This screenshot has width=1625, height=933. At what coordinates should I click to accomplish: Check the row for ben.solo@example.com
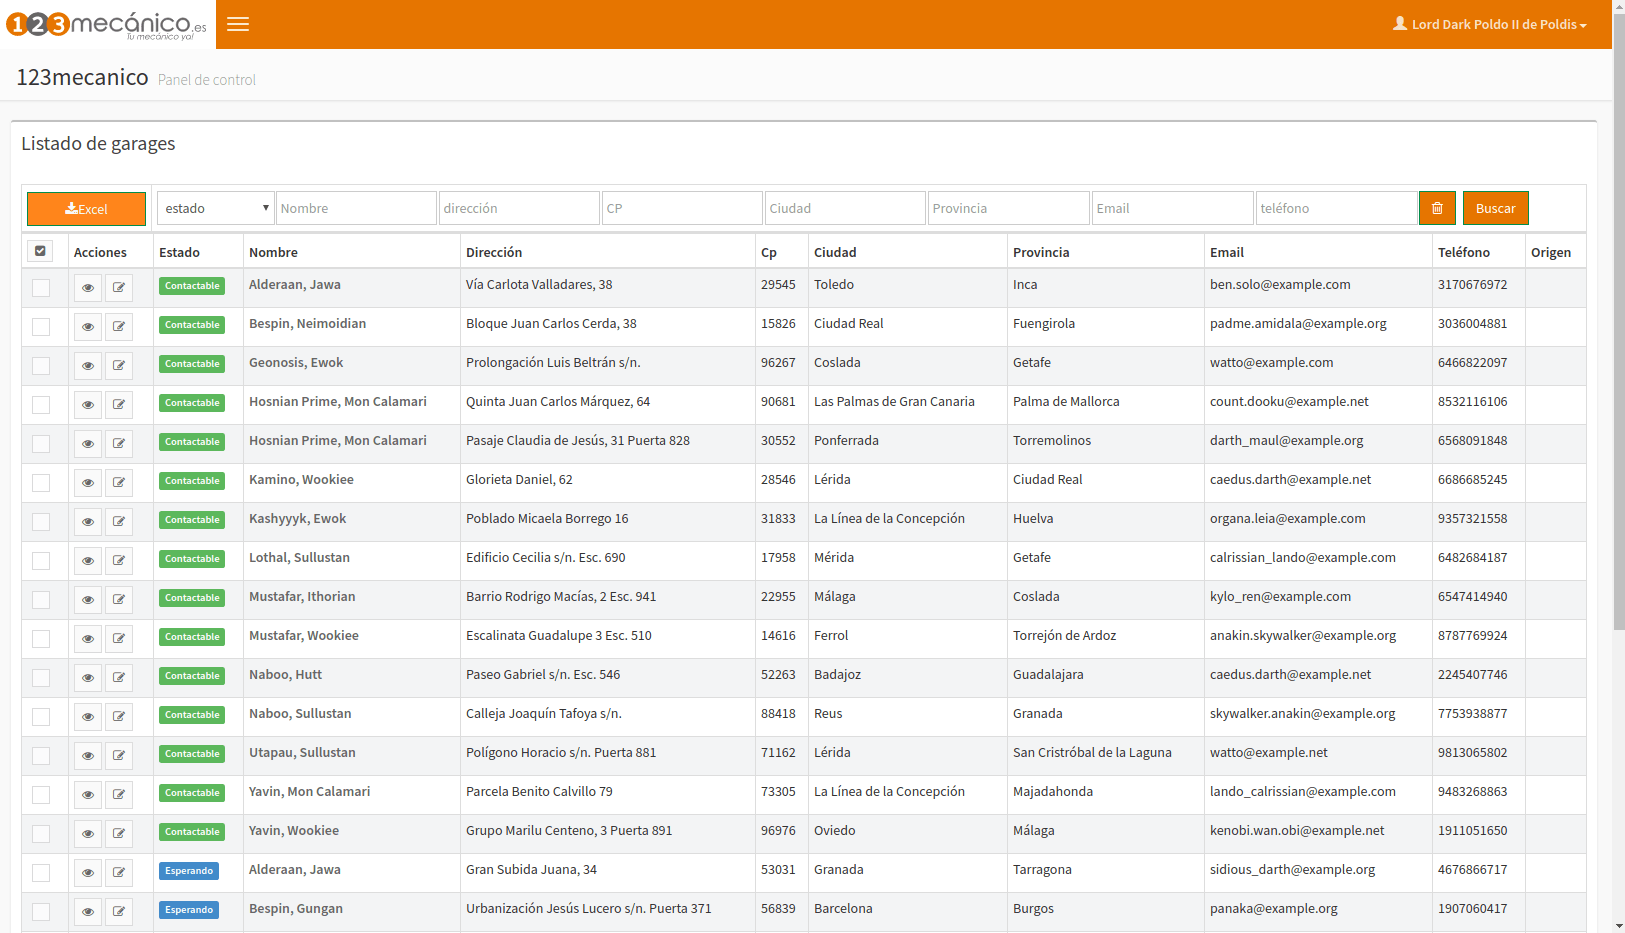(41, 288)
